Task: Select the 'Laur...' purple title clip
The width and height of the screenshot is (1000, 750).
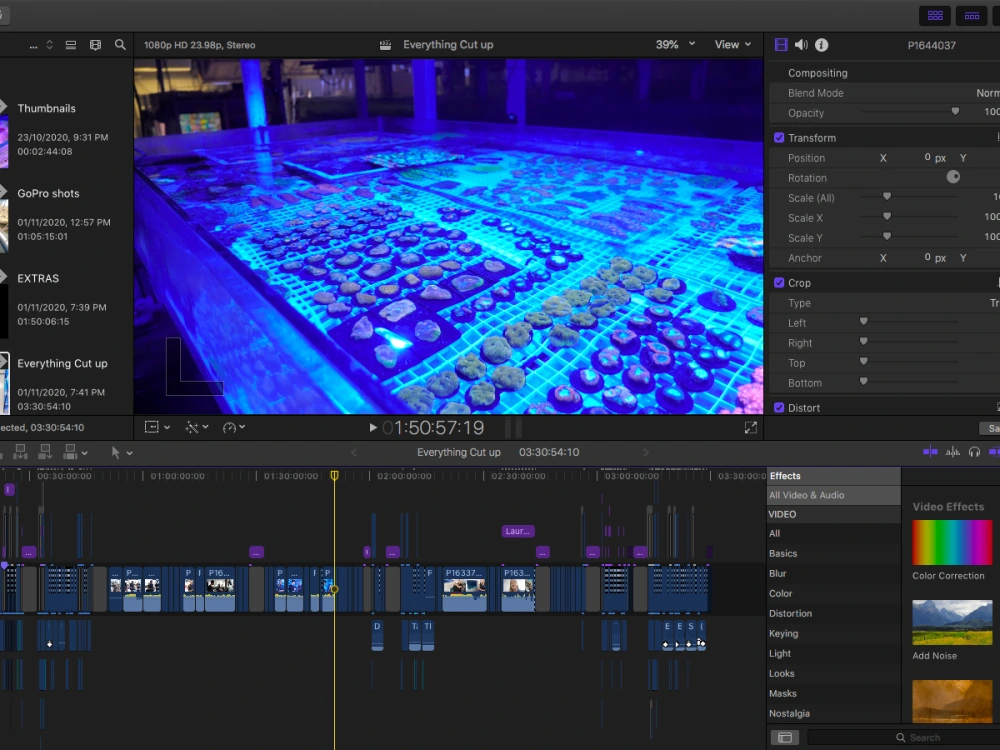Action: [518, 531]
